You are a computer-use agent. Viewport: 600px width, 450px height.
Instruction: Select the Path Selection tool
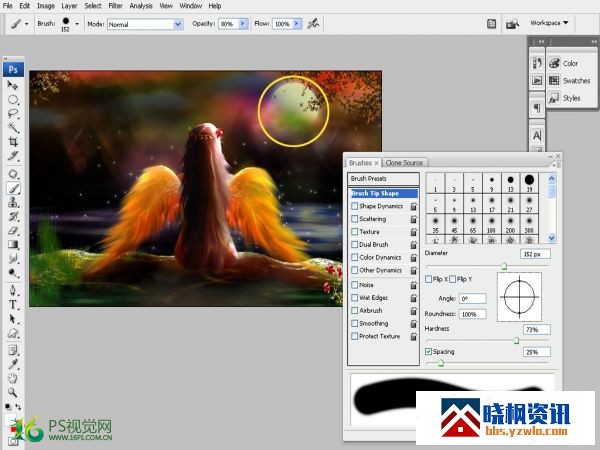(x=13, y=319)
